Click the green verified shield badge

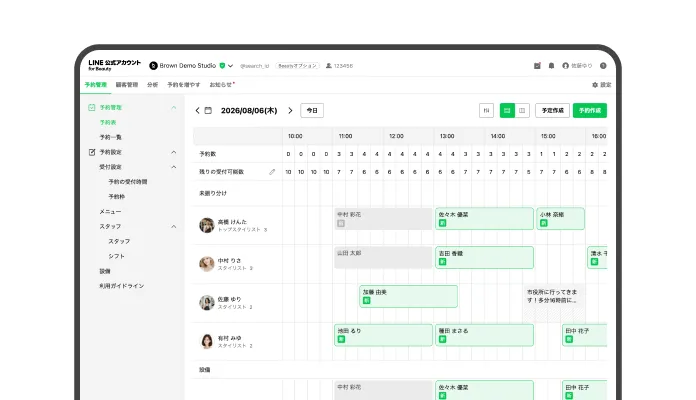coord(222,66)
